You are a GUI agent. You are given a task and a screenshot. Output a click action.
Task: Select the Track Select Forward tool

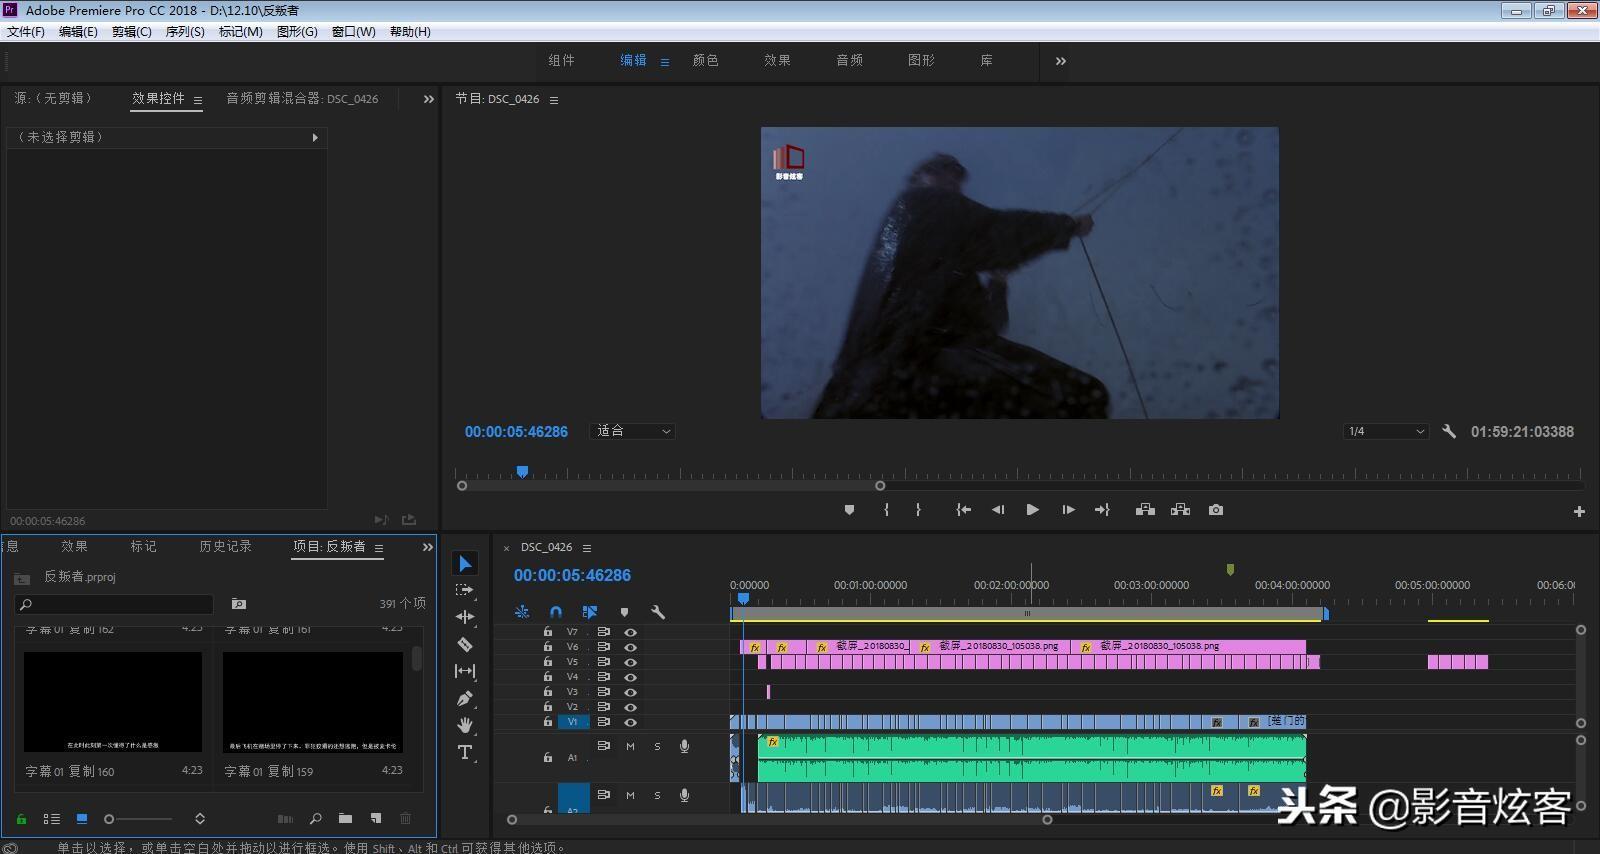465,591
